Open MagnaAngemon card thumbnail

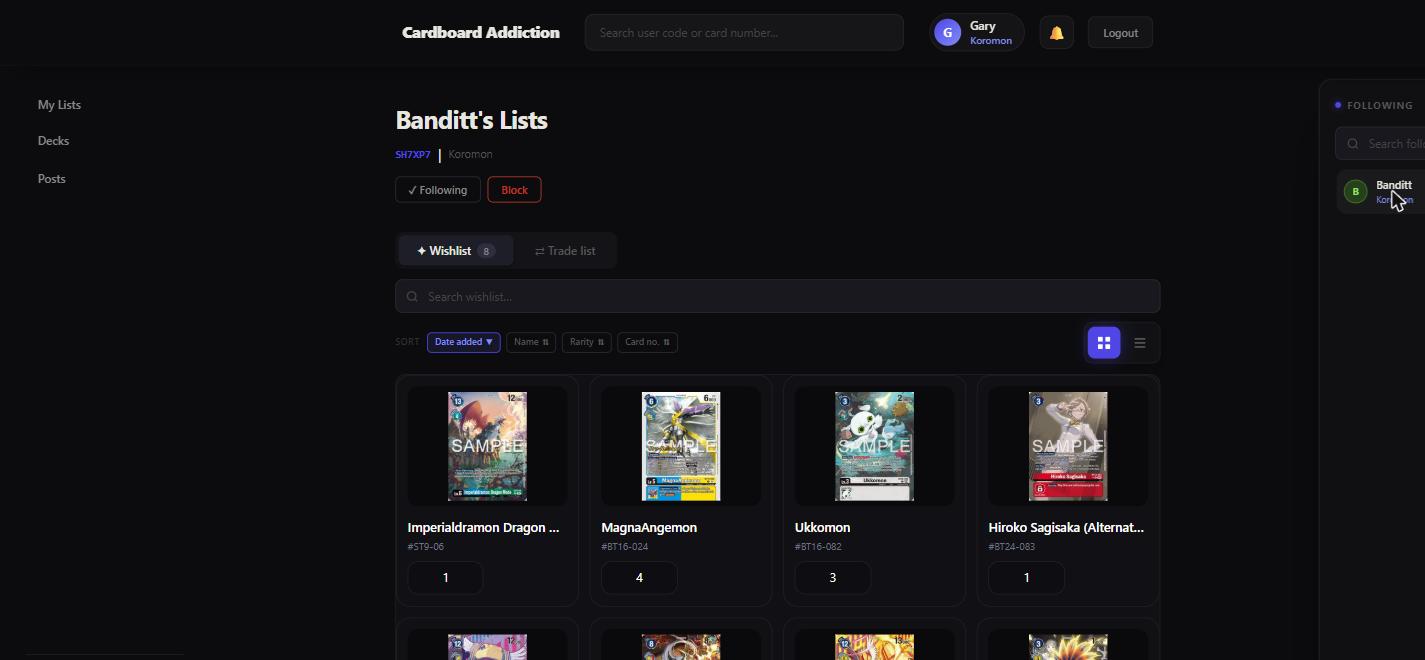click(x=681, y=446)
